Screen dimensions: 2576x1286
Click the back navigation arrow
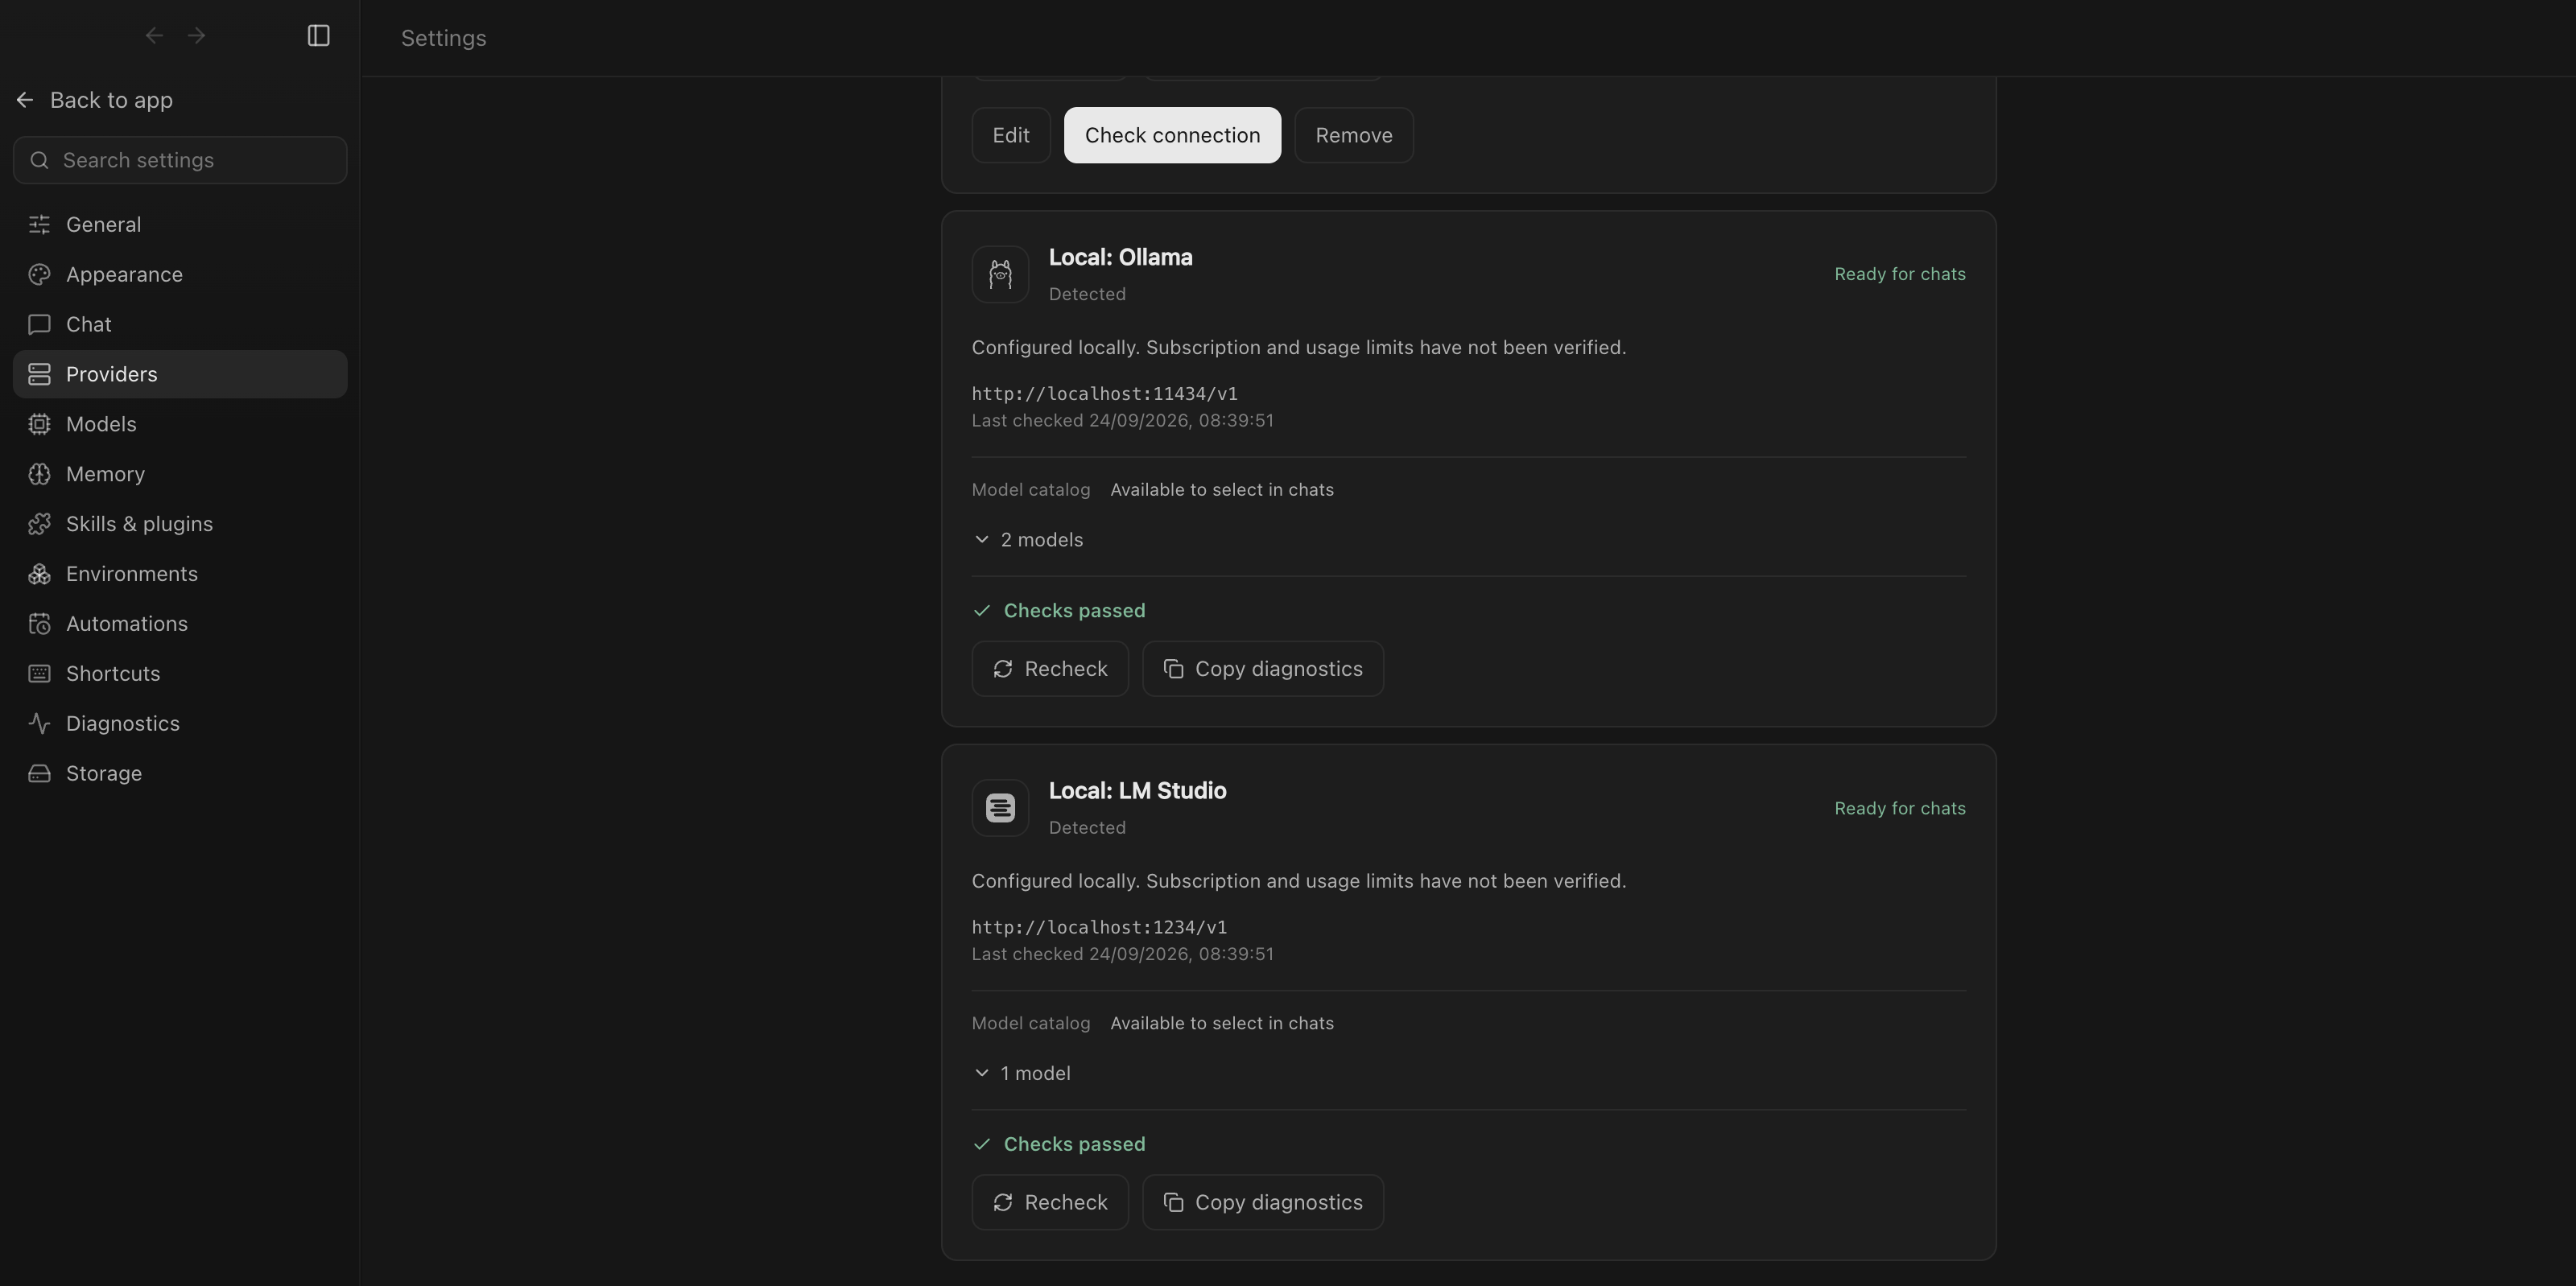(154, 36)
